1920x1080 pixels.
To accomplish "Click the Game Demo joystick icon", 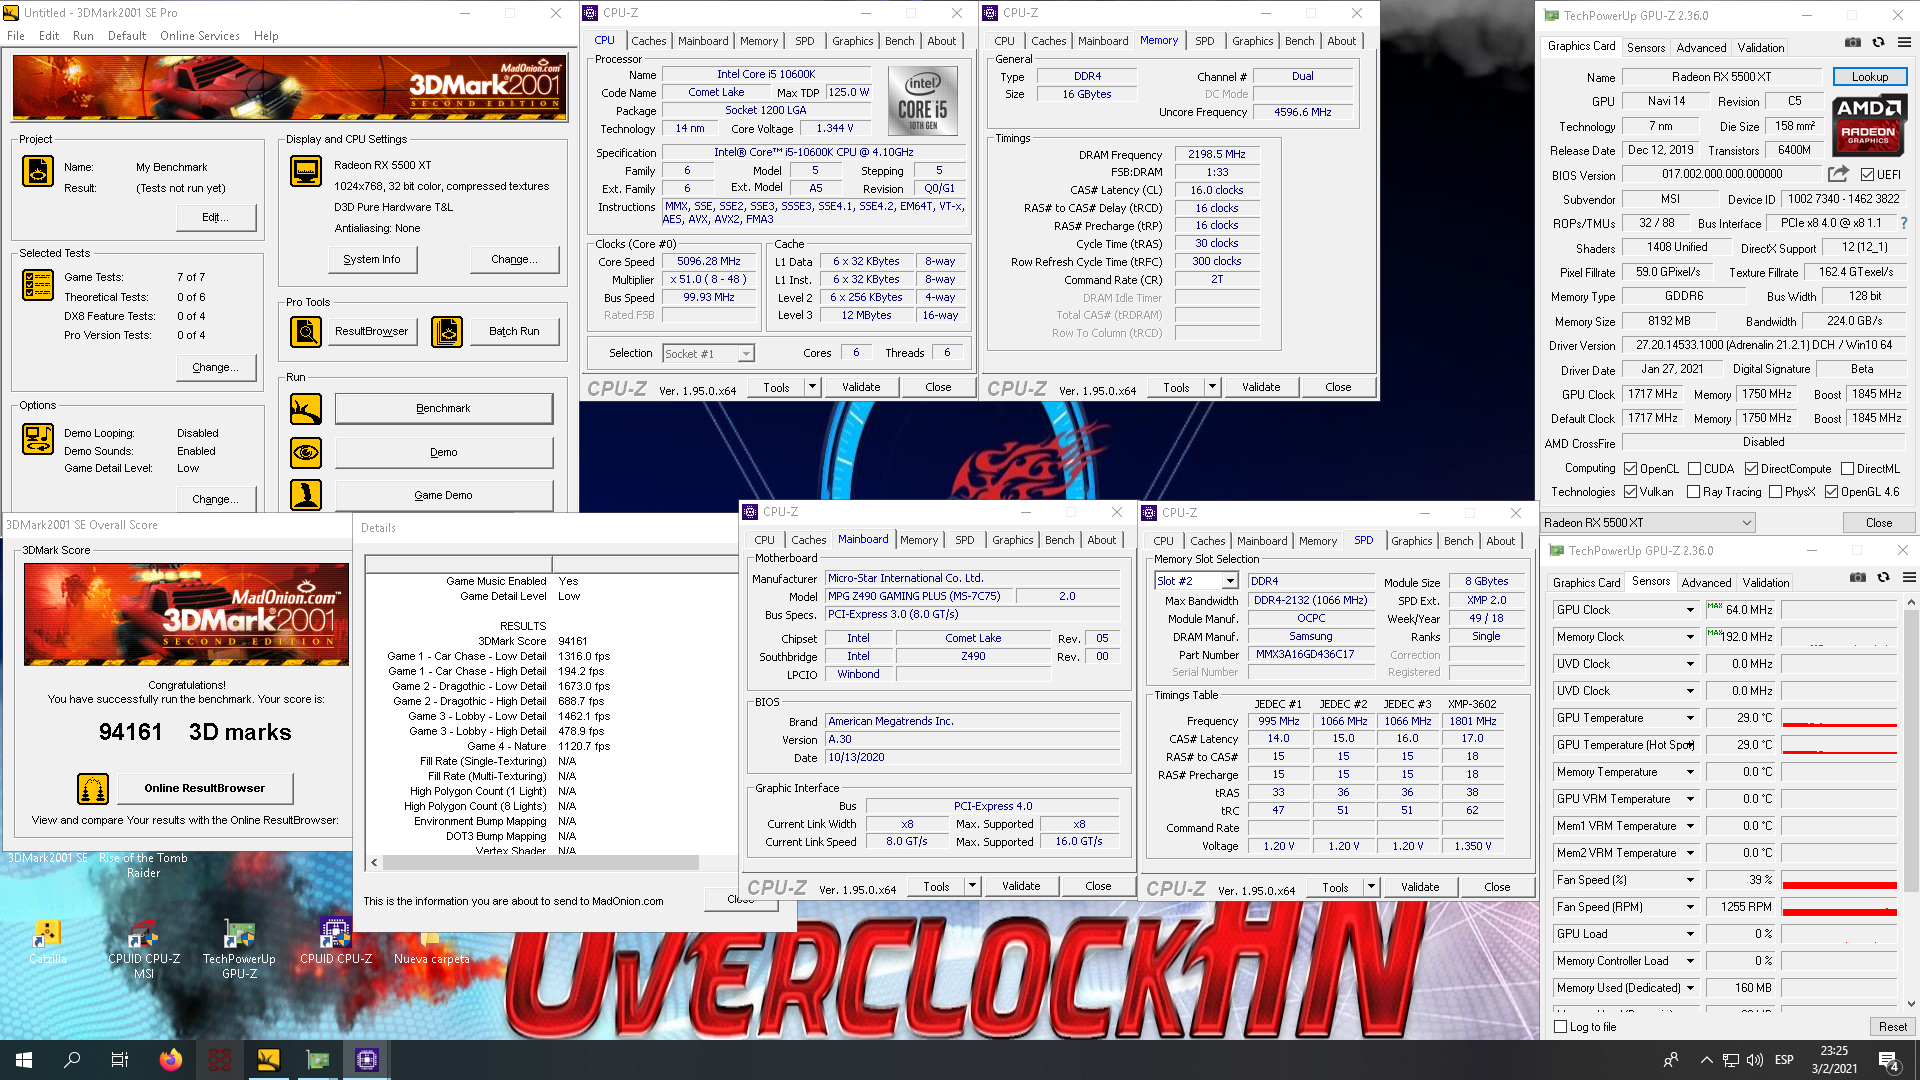I will click(x=306, y=495).
